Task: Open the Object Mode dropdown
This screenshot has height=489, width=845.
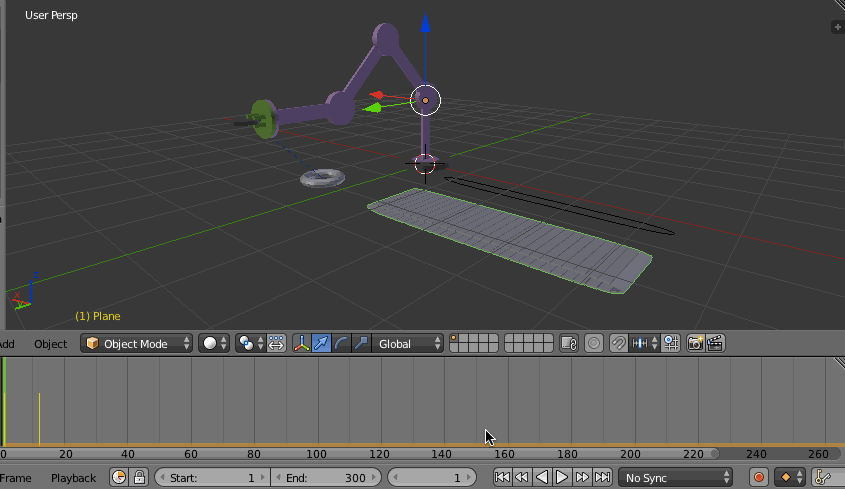Action: tap(136, 343)
